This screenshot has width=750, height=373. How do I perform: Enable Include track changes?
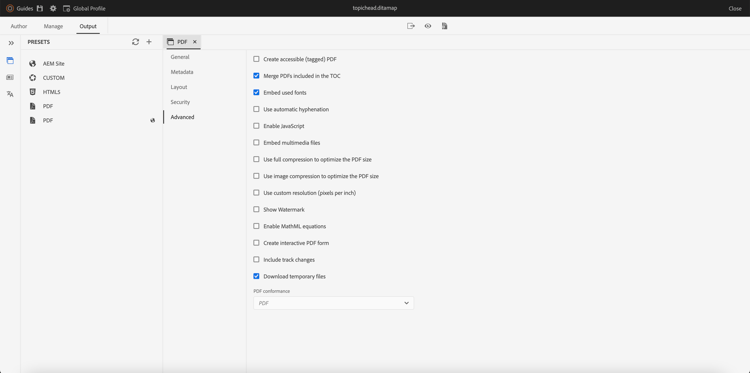click(x=256, y=260)
